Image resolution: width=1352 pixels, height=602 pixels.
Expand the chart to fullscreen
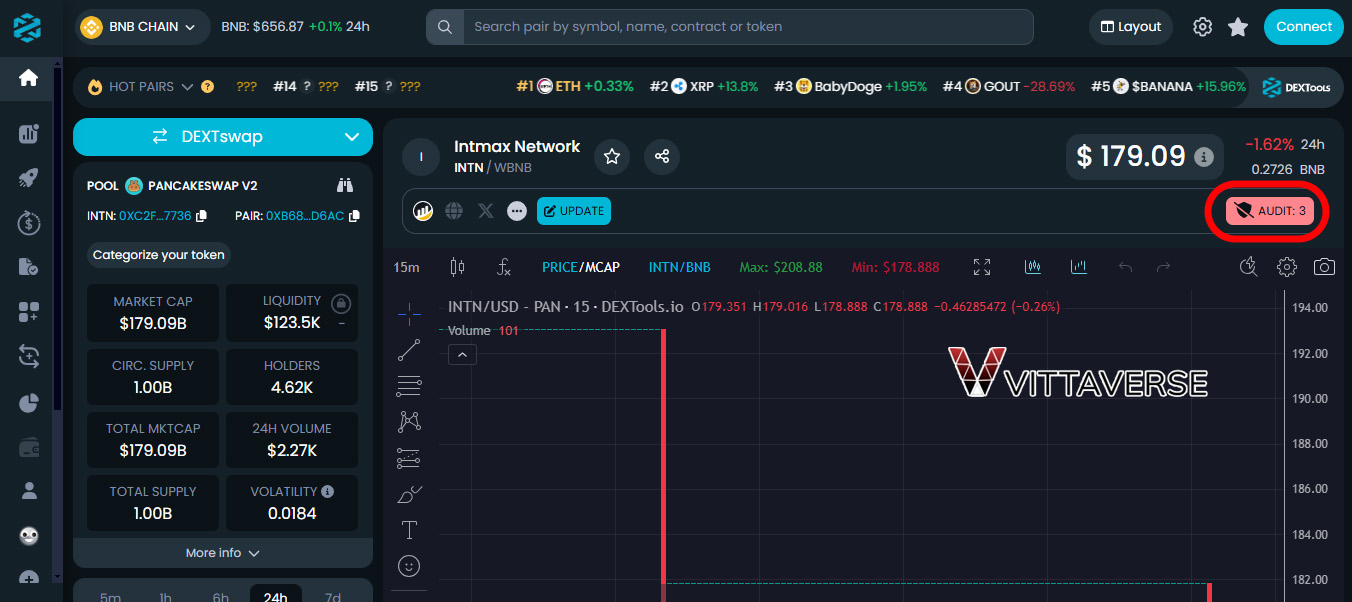click(981, 267)
